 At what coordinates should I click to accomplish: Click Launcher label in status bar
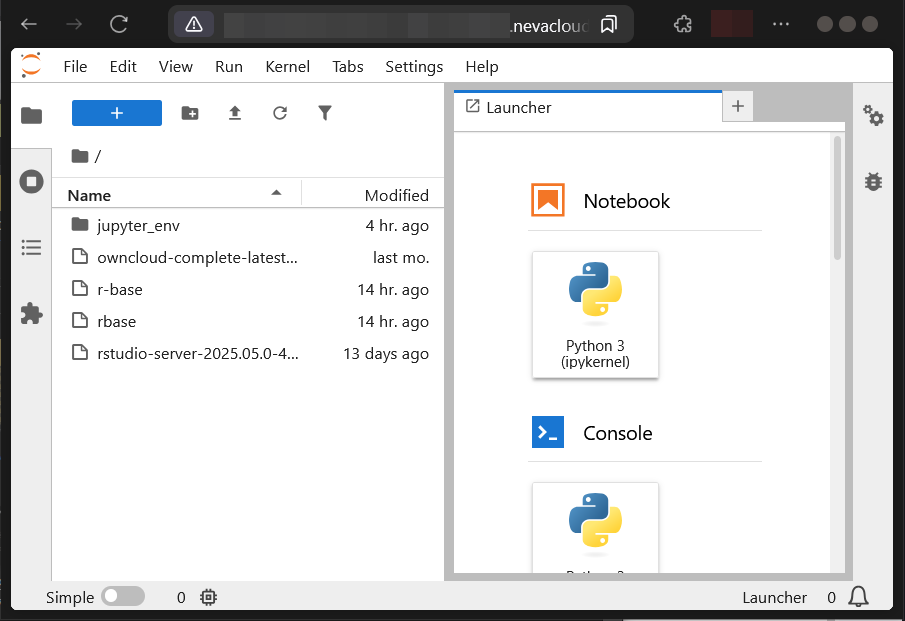pos(775,597)
